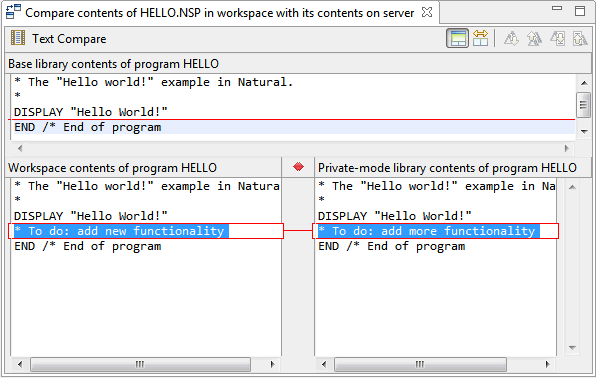Click the Previous Difference arrow icon
The height and width of the screenshot is (378, 596).
(x=534, y=38)
